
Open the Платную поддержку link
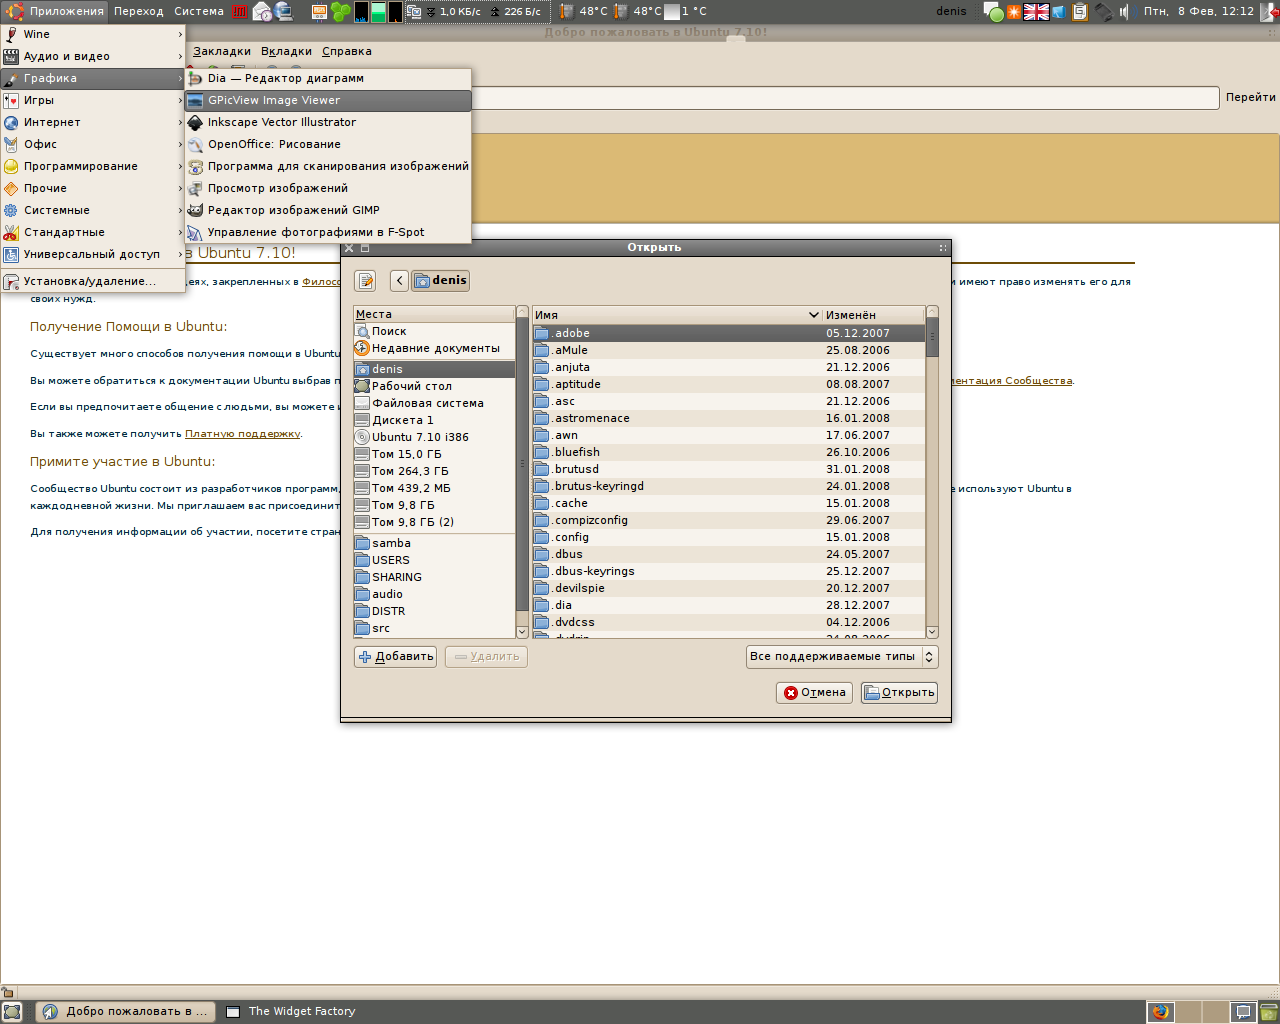pos(242,434)
